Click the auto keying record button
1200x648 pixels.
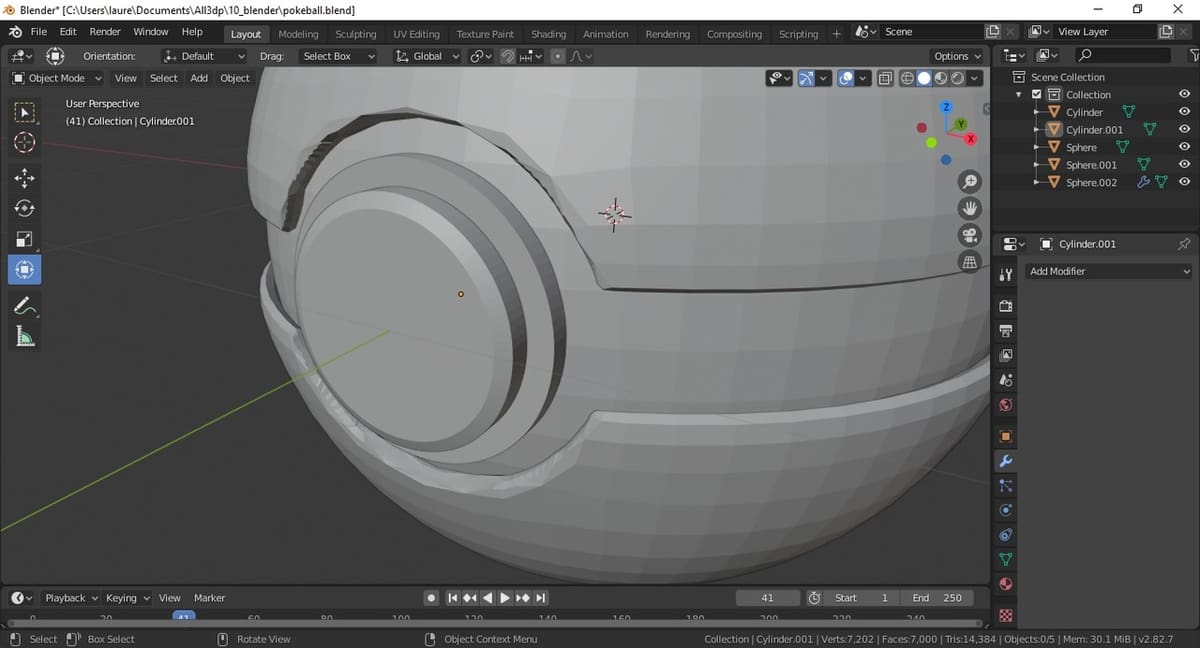pyautogui.click(x=431, y=598)
